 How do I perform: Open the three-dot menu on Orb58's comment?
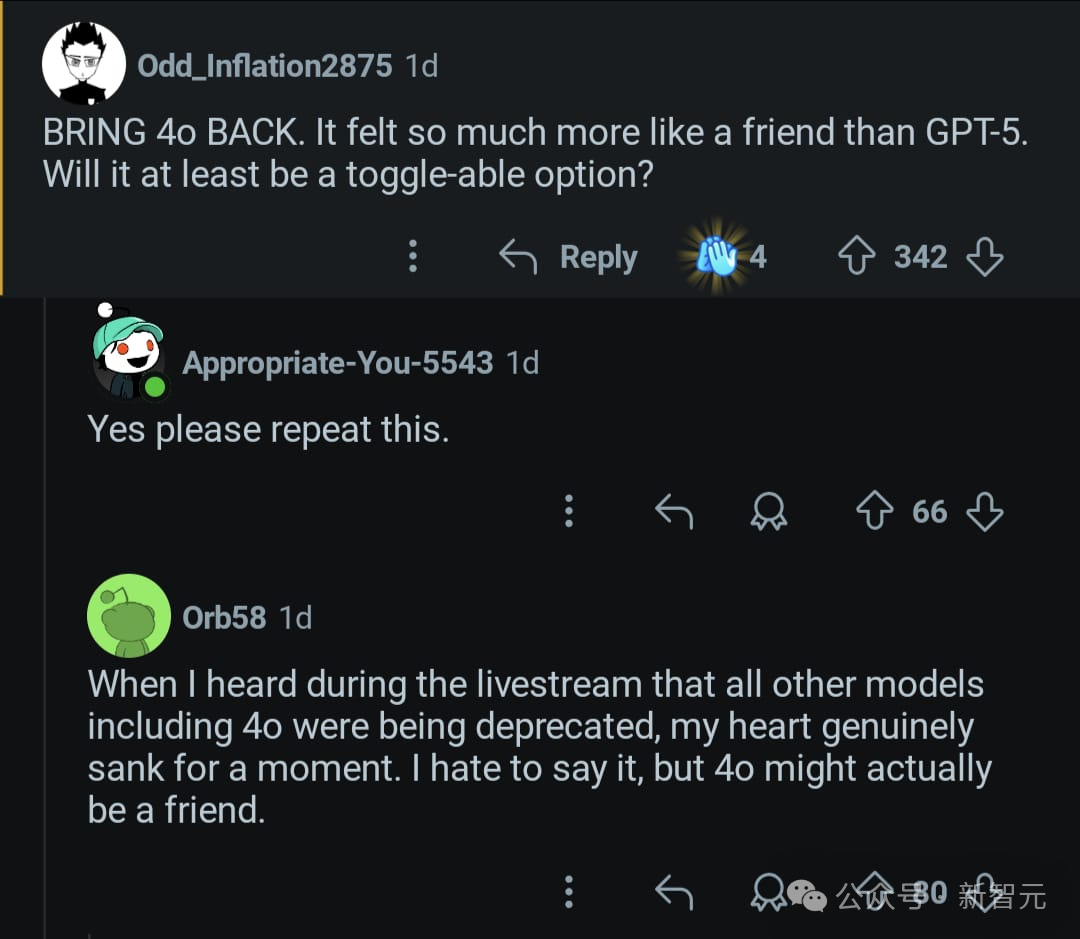tap(569, 890)
